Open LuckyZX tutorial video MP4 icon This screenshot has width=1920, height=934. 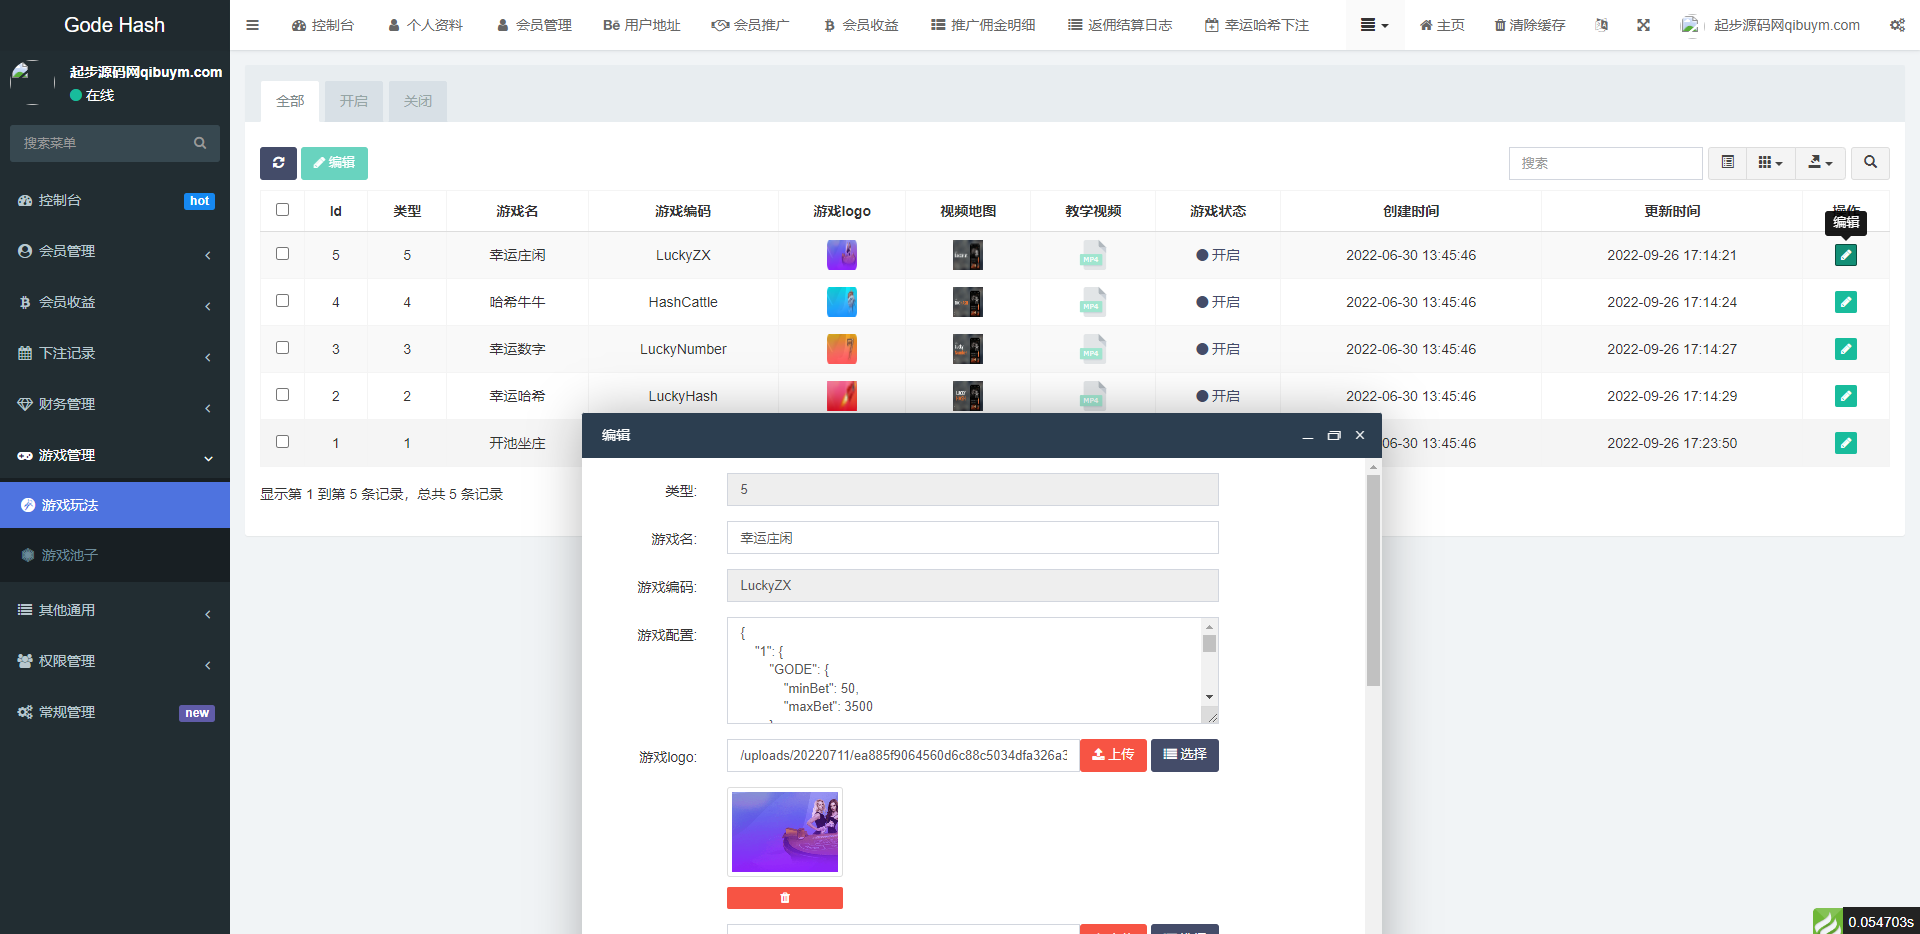point(1092,255)
